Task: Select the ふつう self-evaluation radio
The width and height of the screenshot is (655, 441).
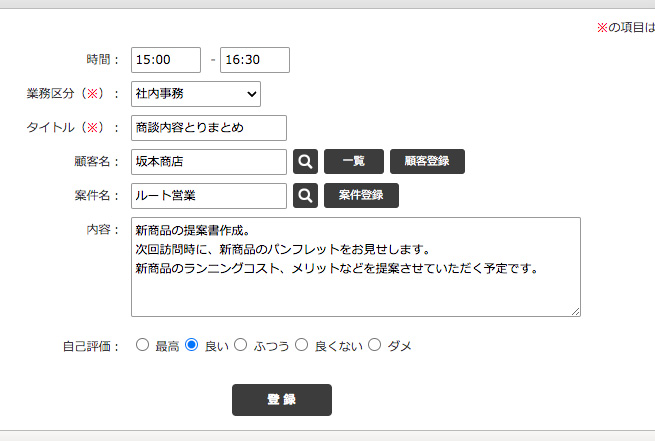Action: (x=240, y=345)
